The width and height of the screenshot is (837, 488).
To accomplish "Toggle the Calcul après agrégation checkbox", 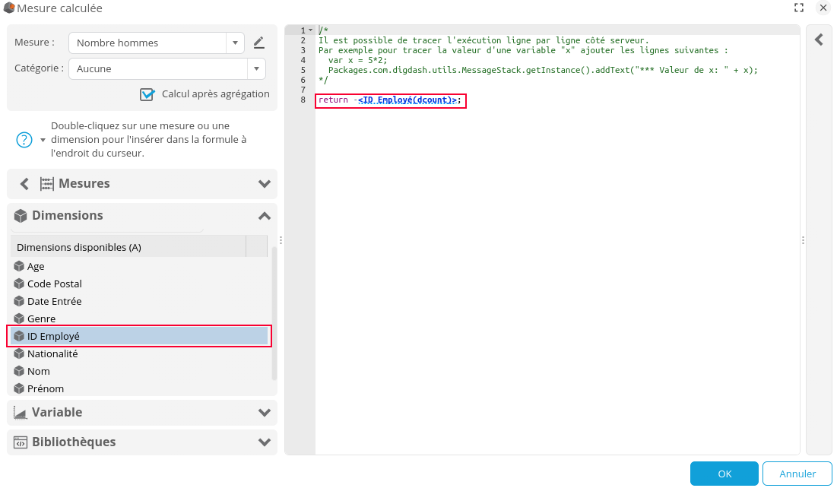I will (x=148, y=94).
